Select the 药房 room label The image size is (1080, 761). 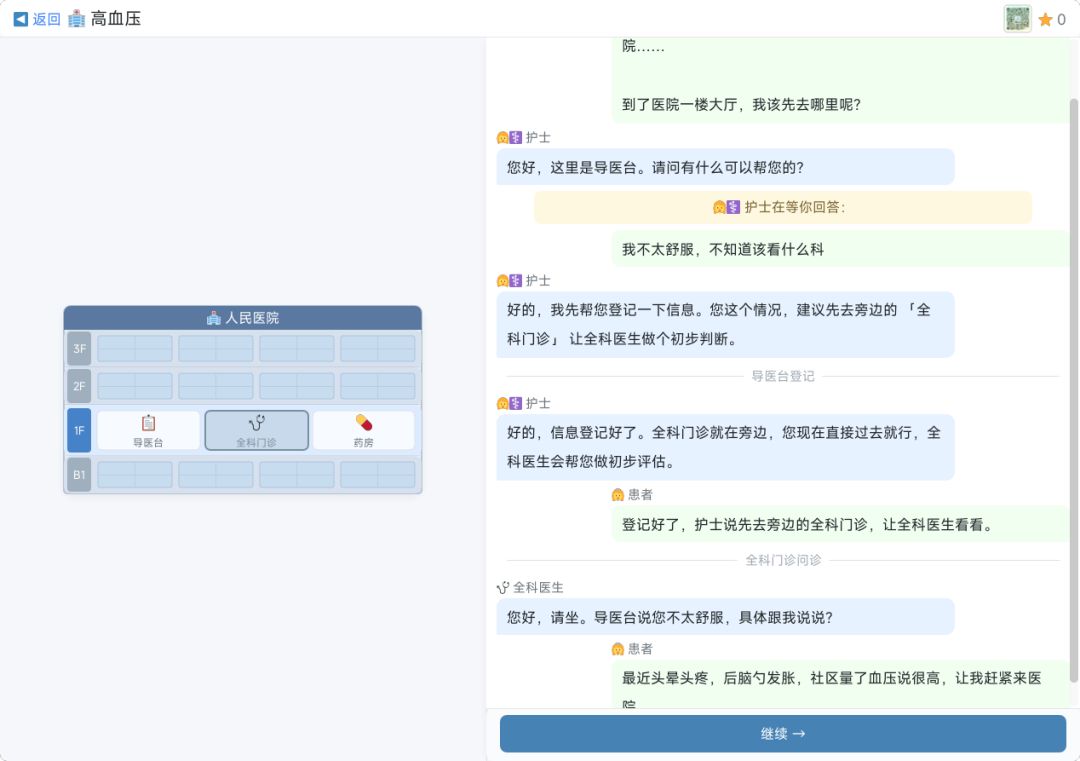point(364,443)
